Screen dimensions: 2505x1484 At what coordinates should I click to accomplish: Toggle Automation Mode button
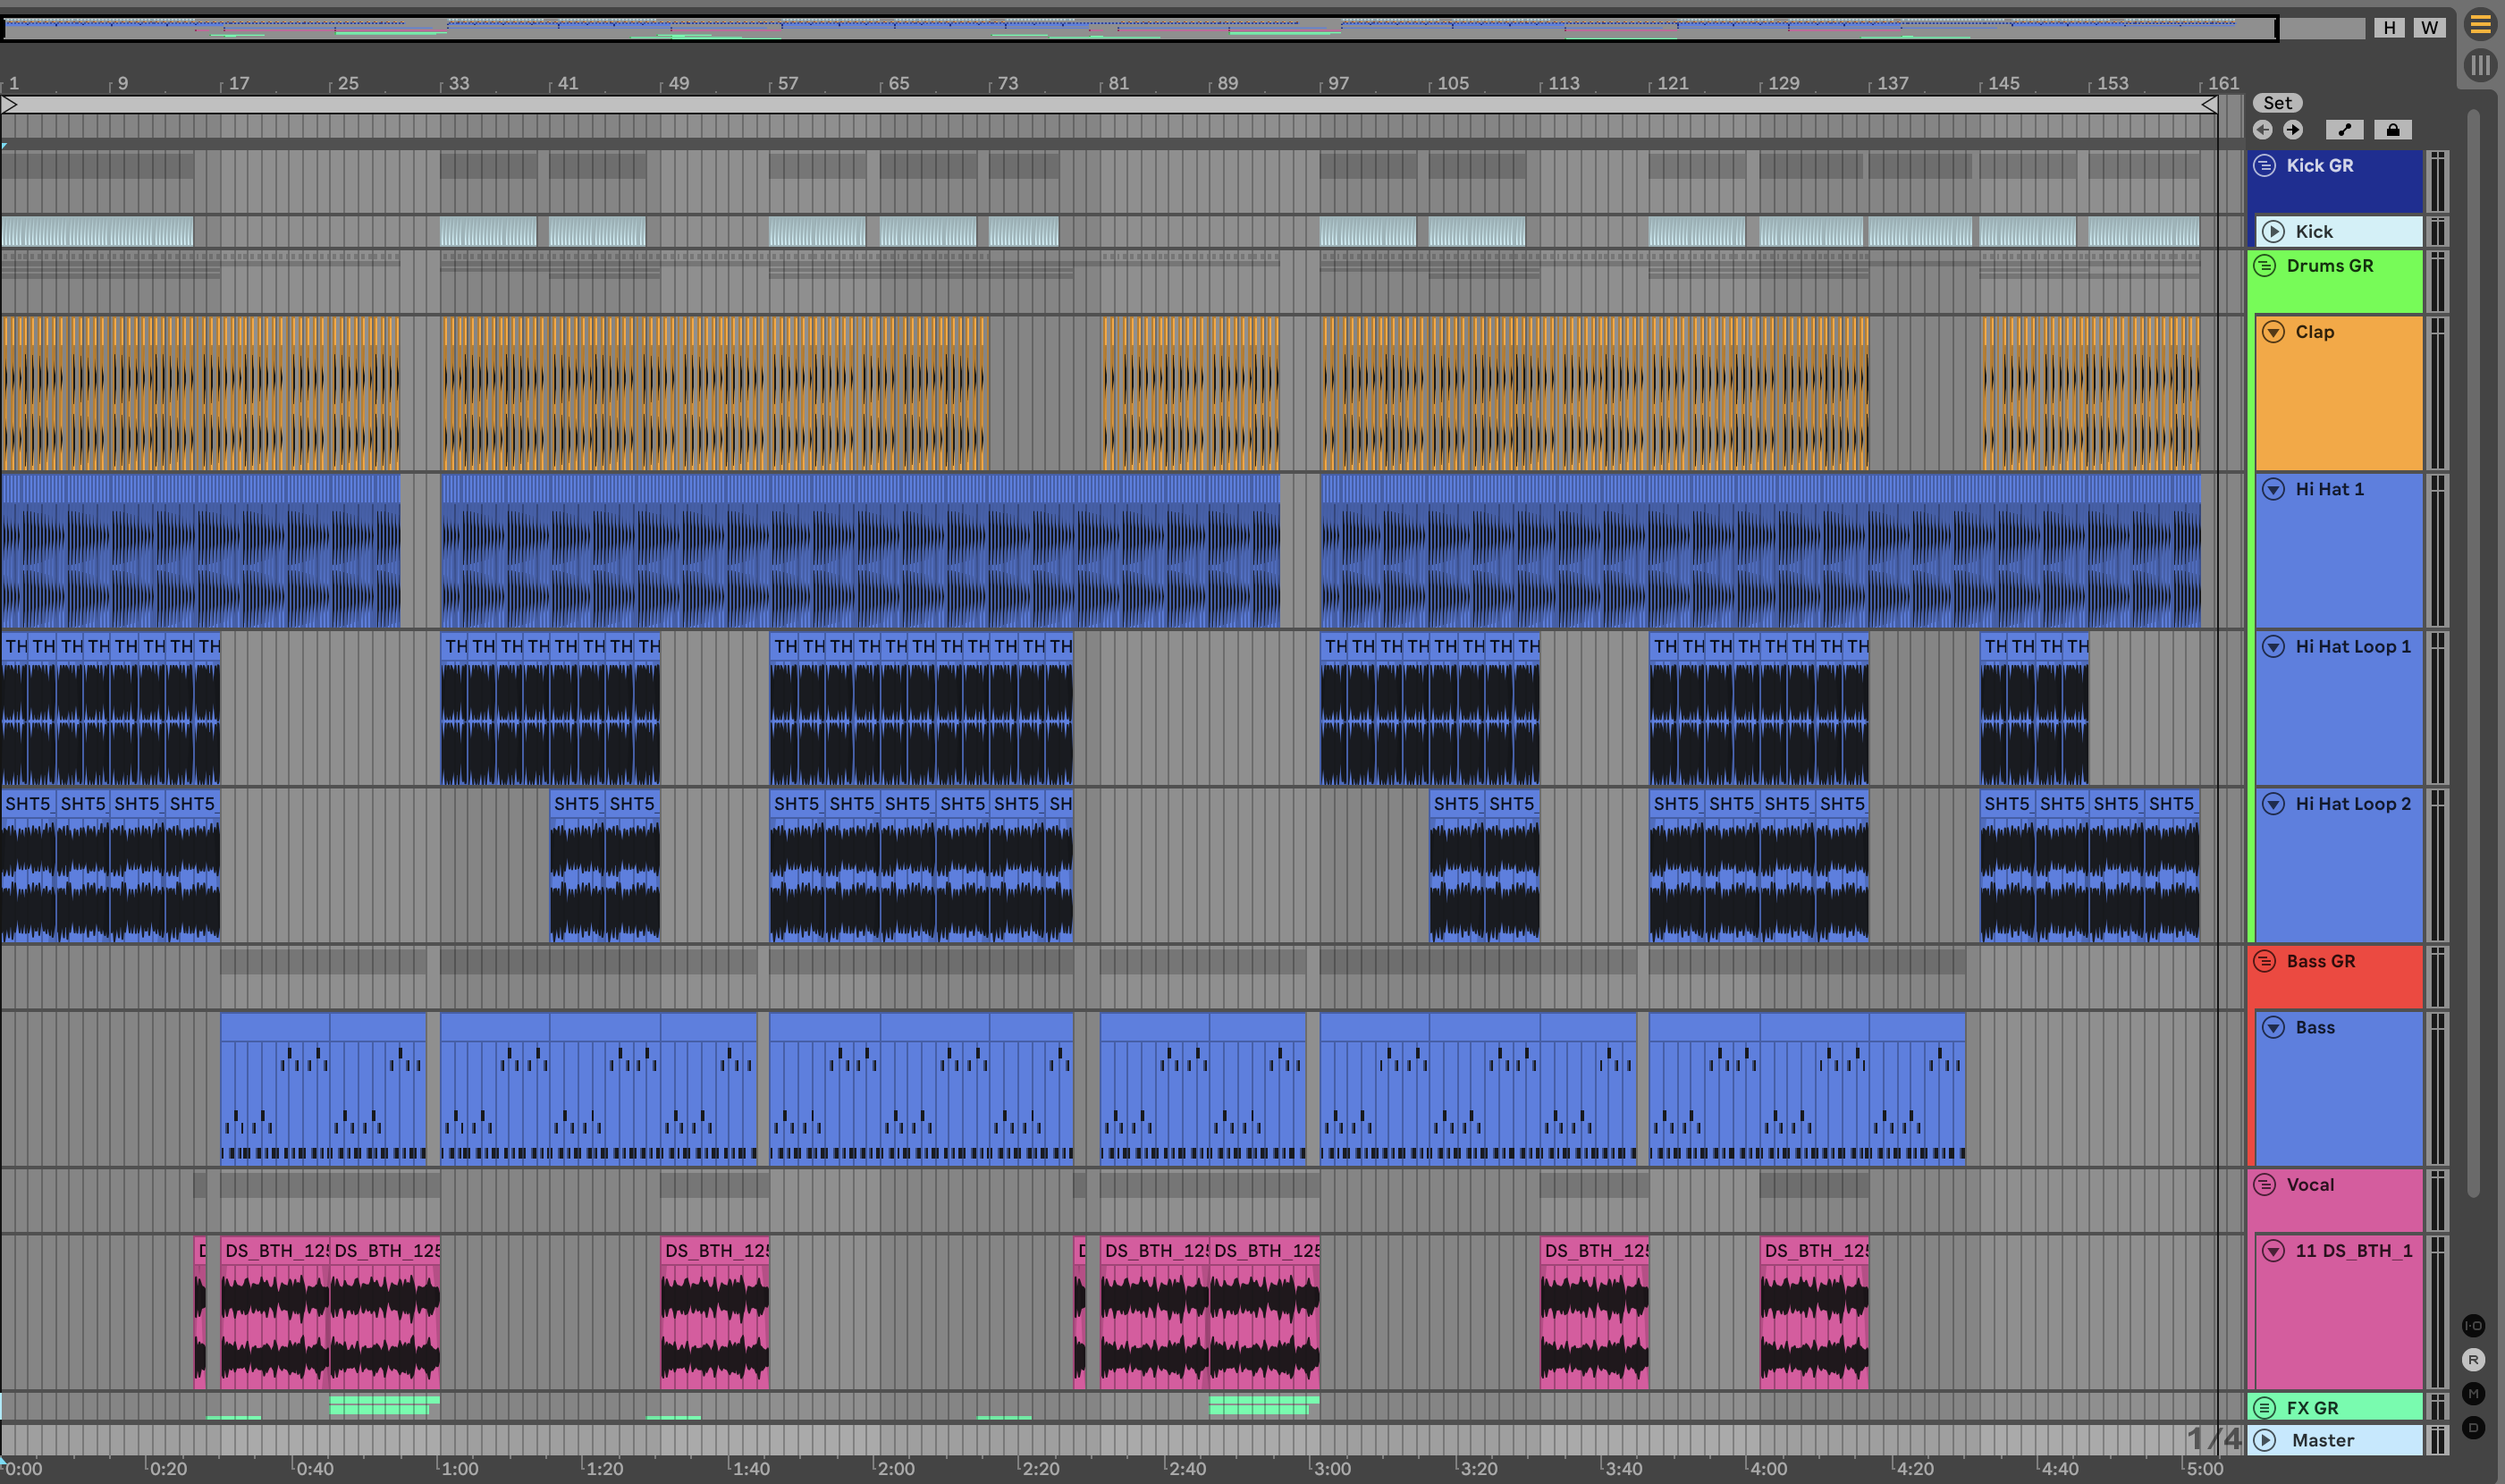(2344, 130)
